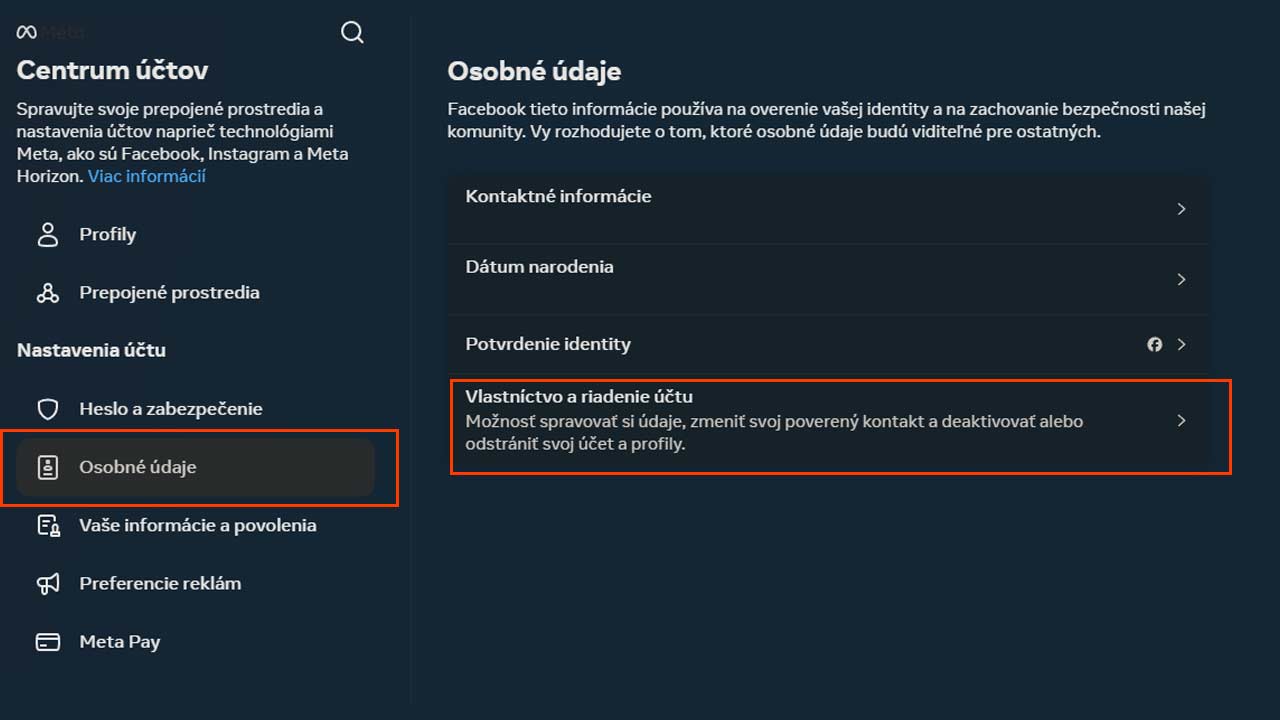Click the Meta logo icon
1280x720 pixels.
[x=27, y=32]
